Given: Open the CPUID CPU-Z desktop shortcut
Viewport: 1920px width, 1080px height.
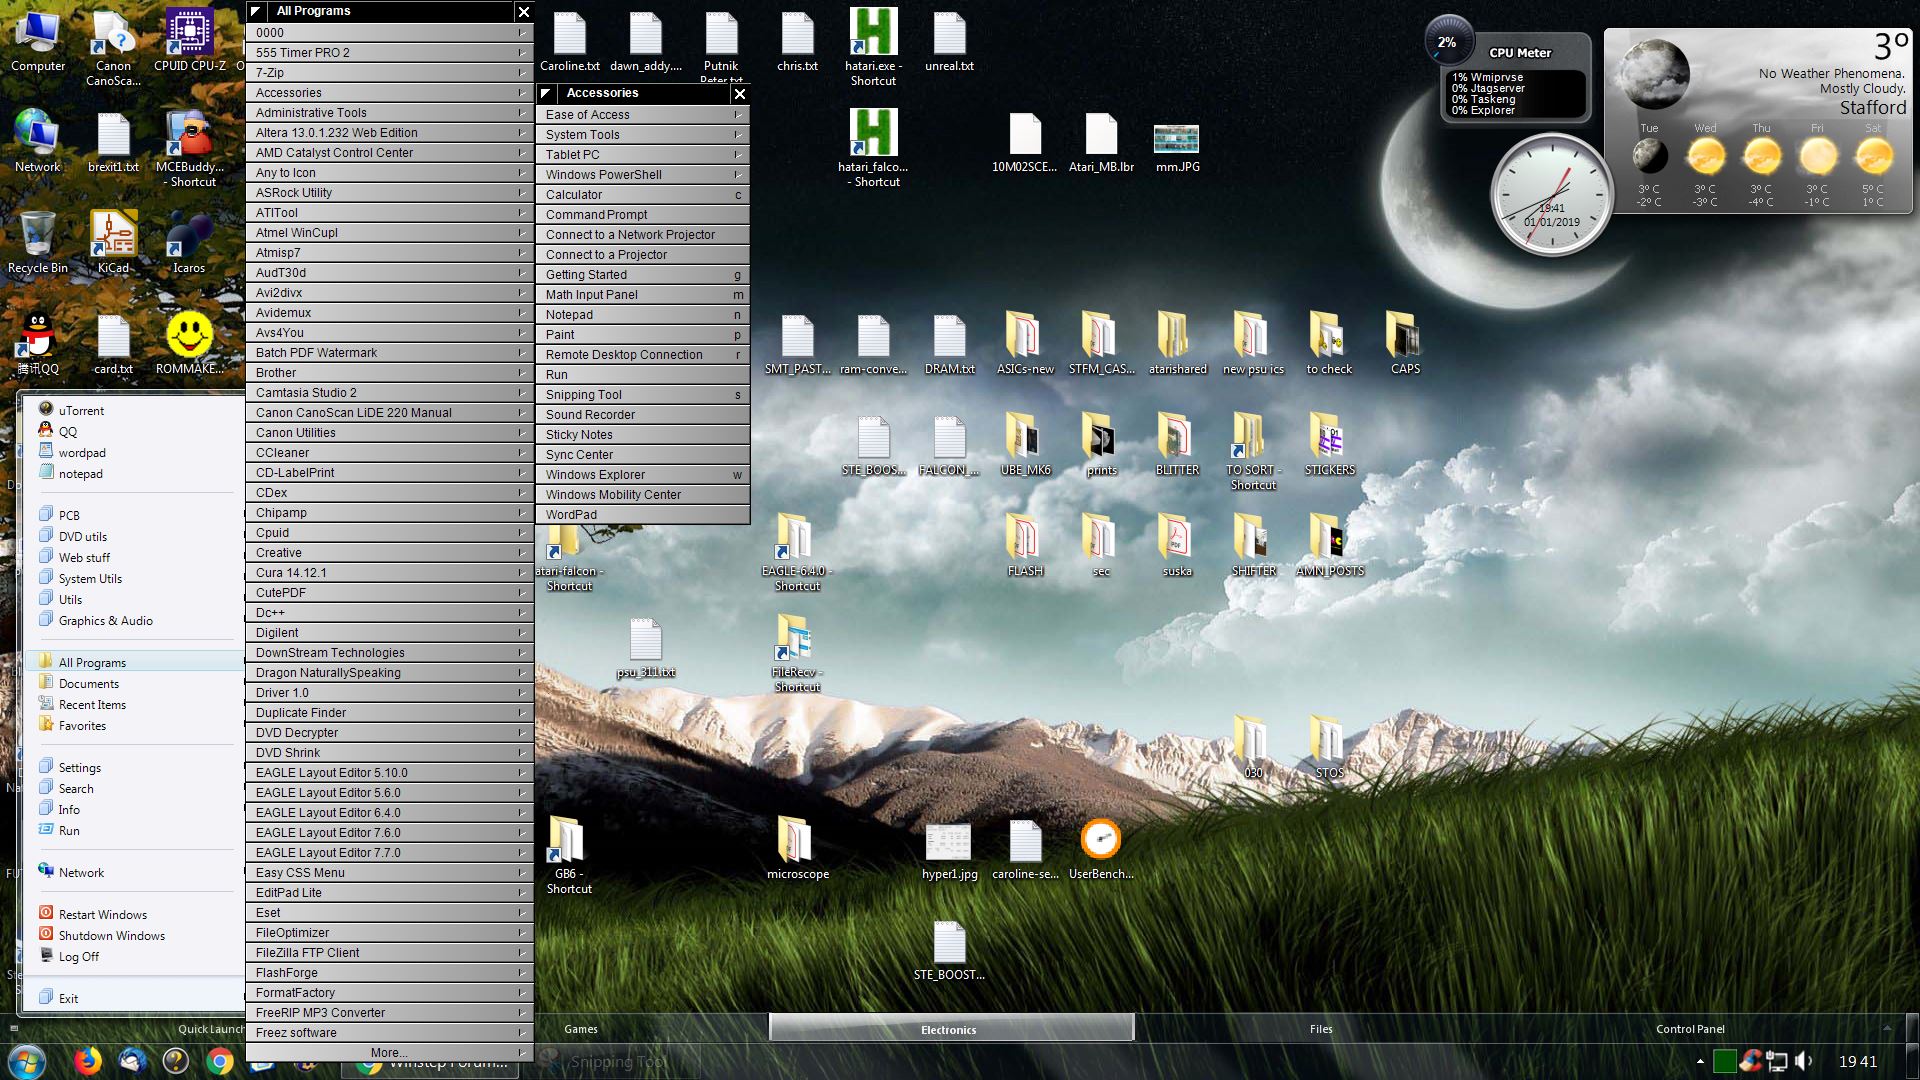Looking at the screenshot, I should pos(189,35).
